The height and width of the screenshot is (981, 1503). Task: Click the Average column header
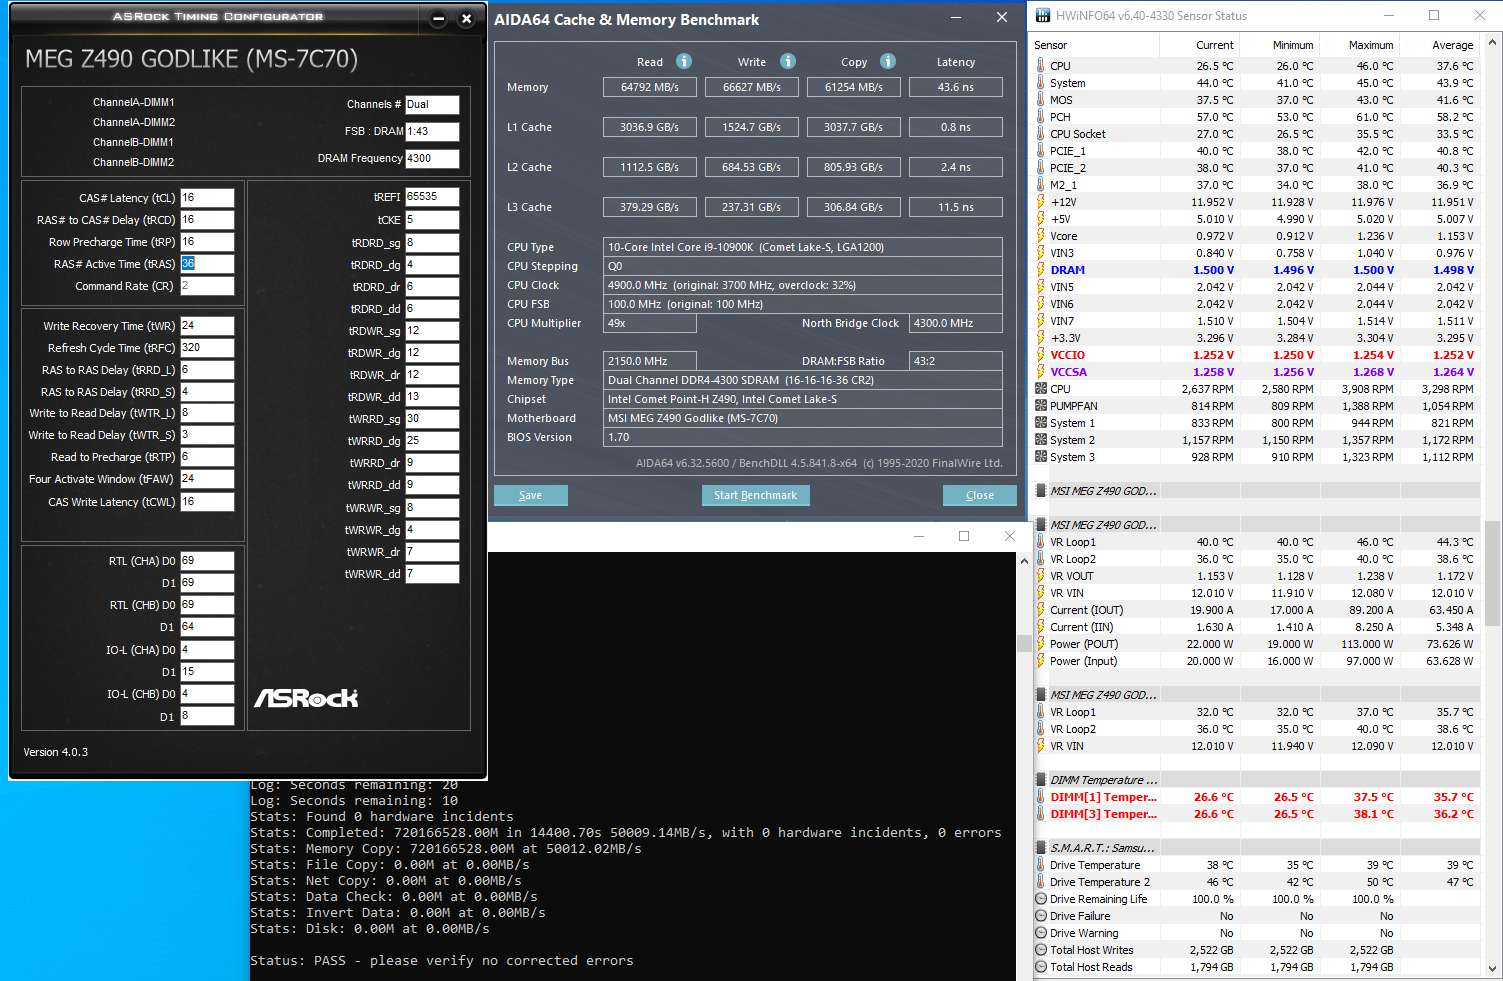tap(1440, 45)
